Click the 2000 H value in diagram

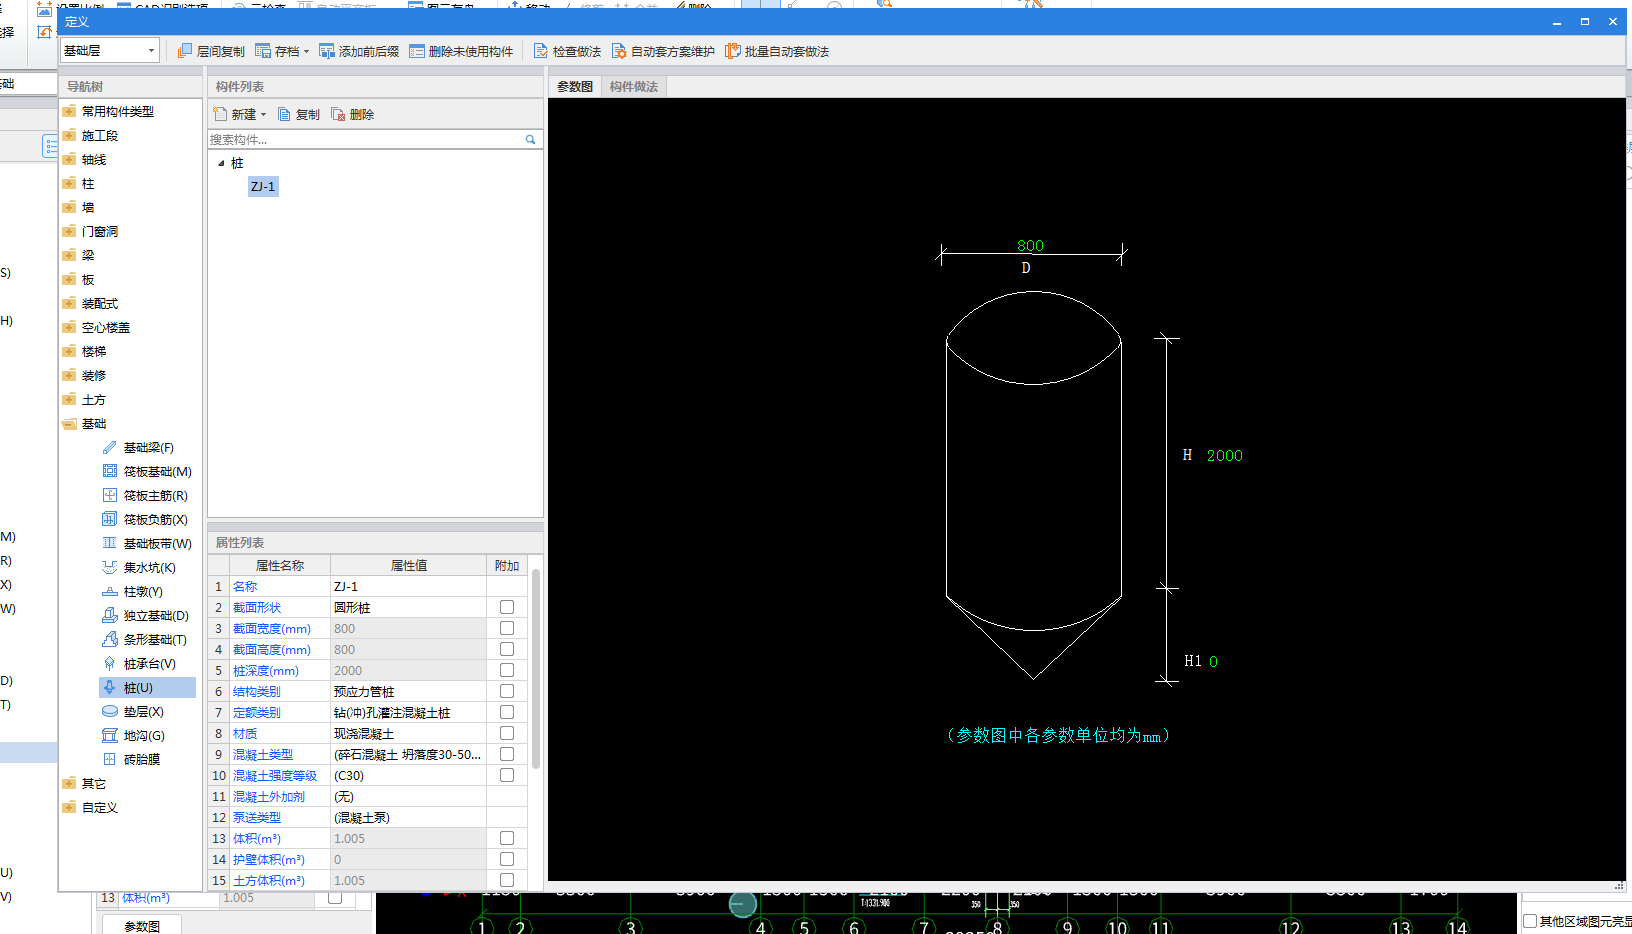1225,456
